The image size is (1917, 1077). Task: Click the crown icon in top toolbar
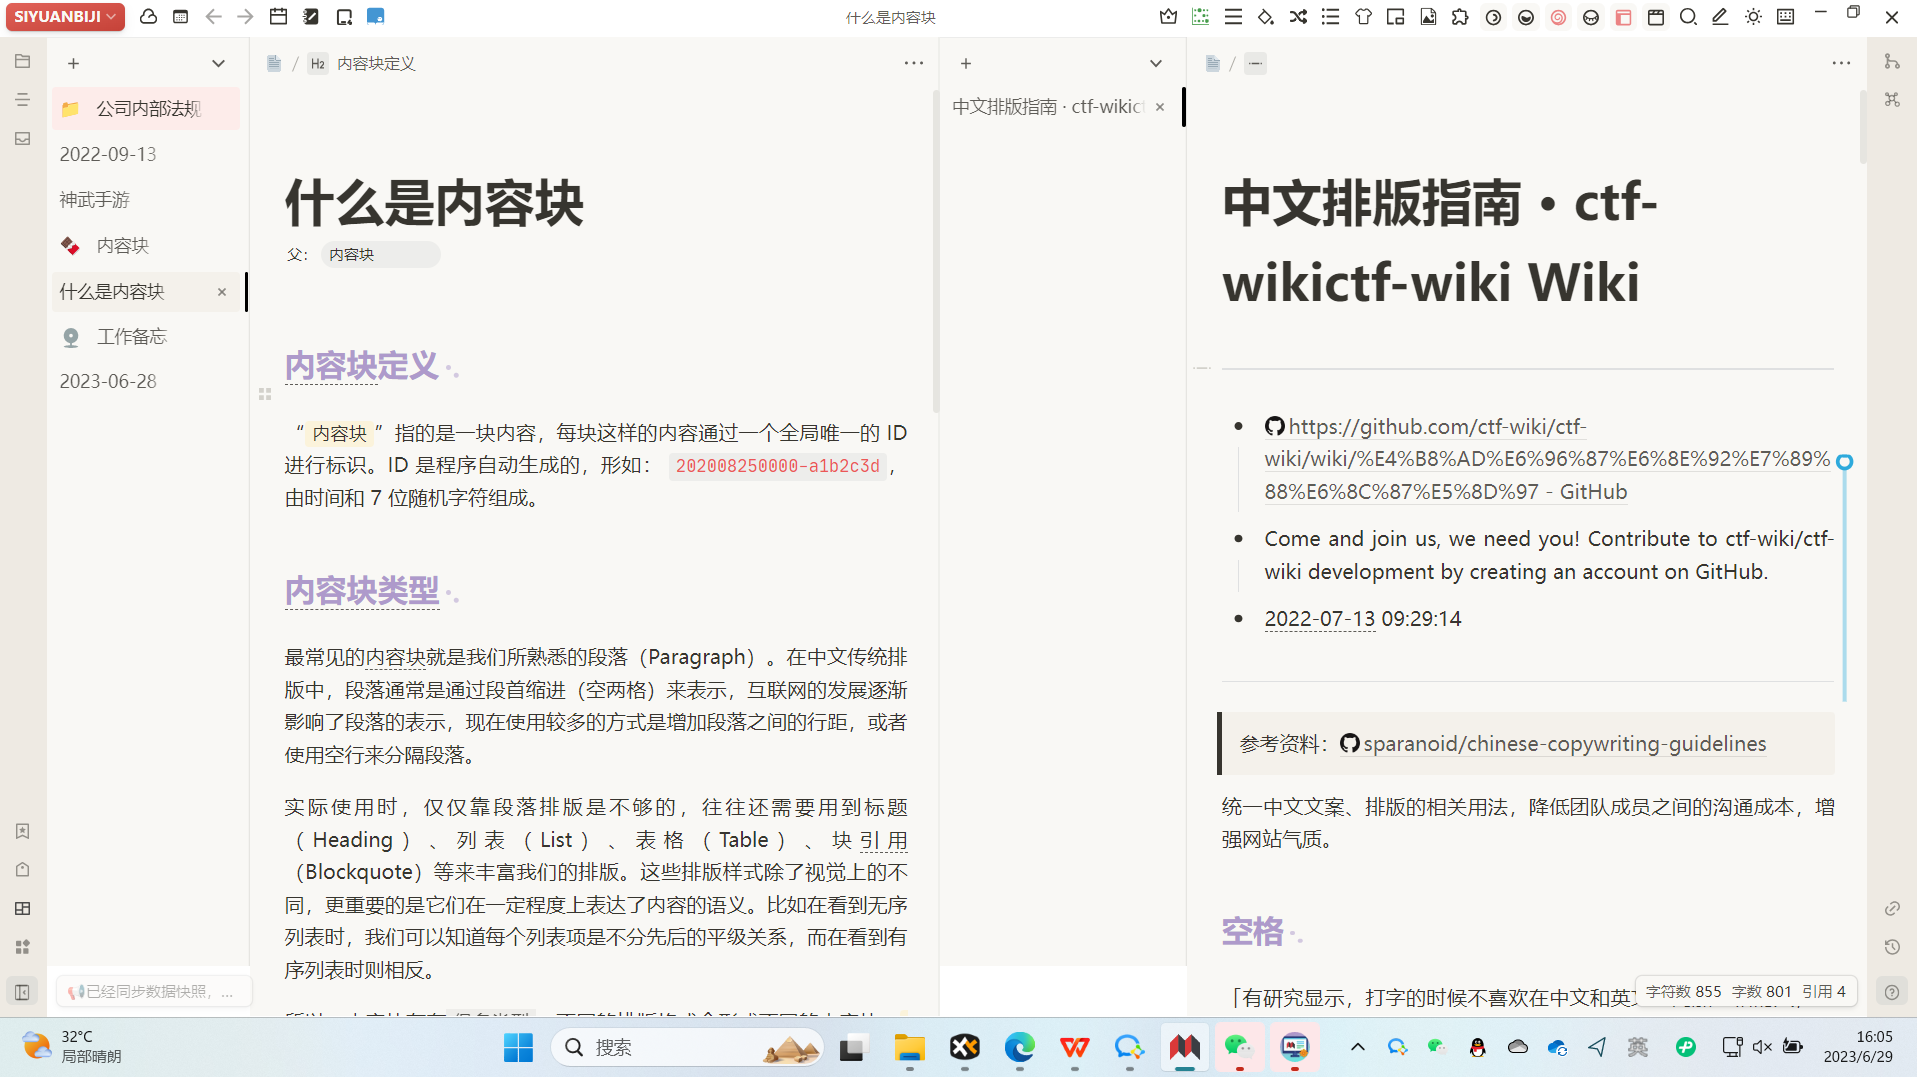(x=1168, y=17)
